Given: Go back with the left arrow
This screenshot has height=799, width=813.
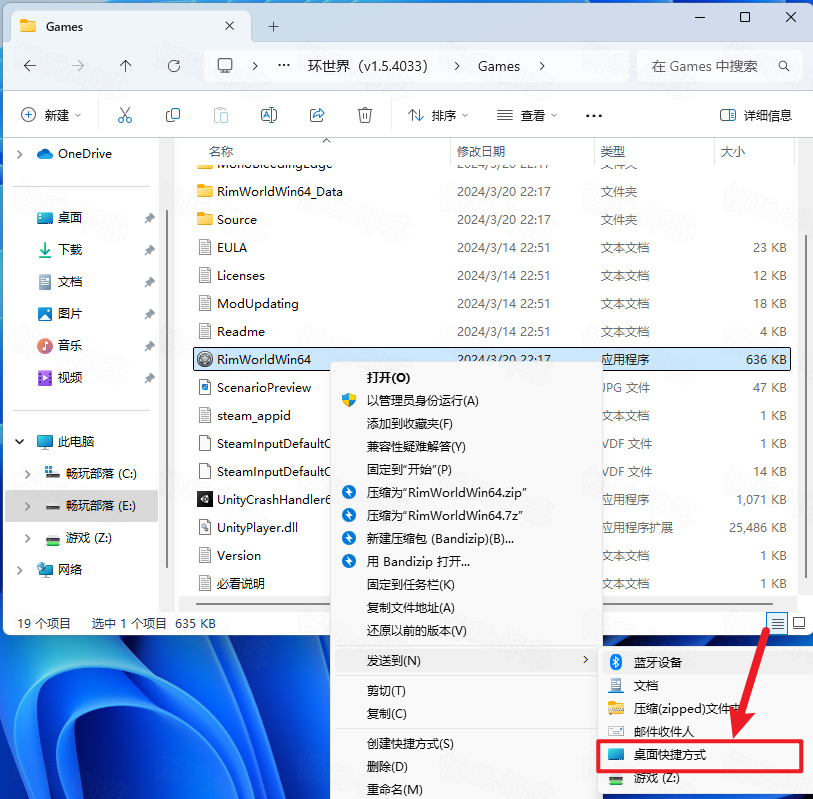Looking at the screenshot, I should pyautogui.click(x=30, y=66).
